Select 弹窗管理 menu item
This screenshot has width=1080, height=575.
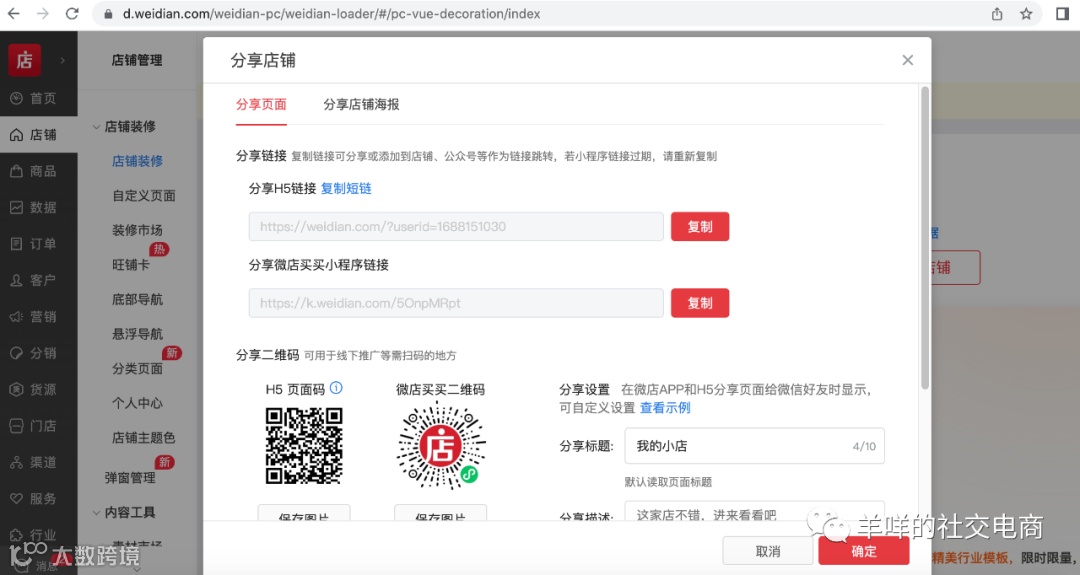[x=130, y=477]
